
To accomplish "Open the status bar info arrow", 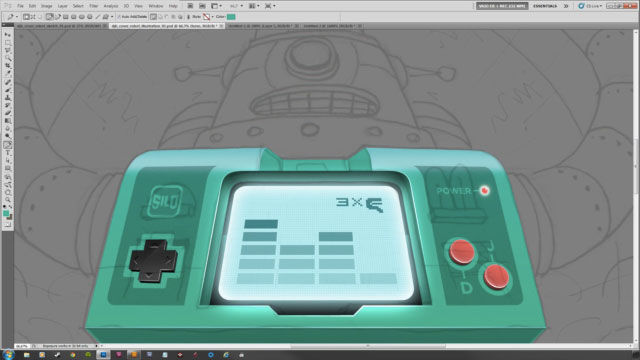I will (97, 346).
